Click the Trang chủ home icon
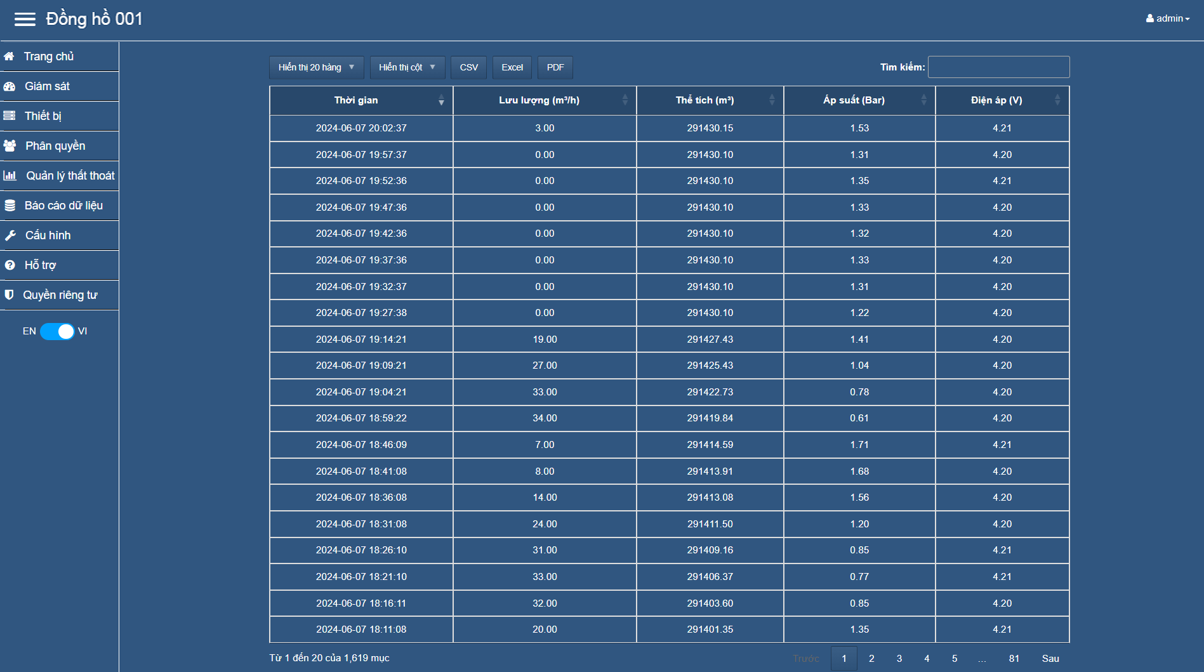This screenshot has height=672, width=1204. tap(9, 57)
